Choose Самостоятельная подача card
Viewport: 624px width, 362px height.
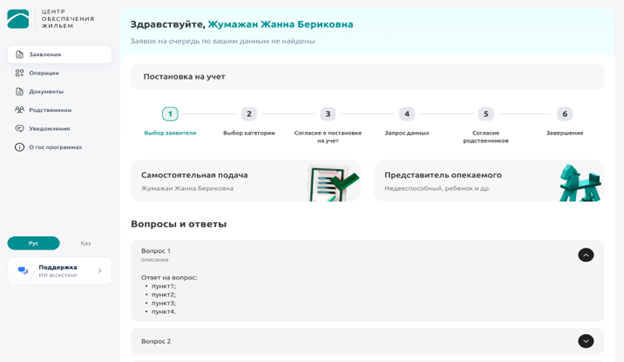(x=246, y=181)
